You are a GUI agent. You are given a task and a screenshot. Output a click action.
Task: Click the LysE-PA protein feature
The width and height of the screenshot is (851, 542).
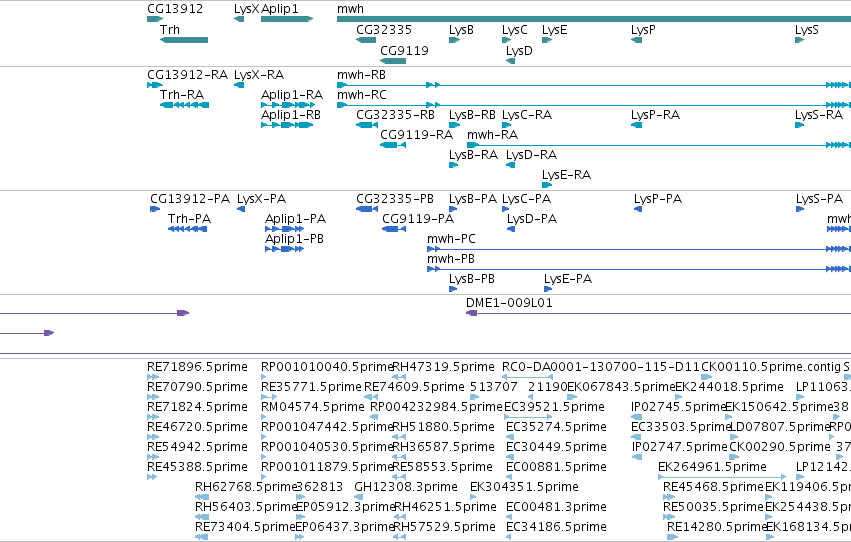(548, 289)
